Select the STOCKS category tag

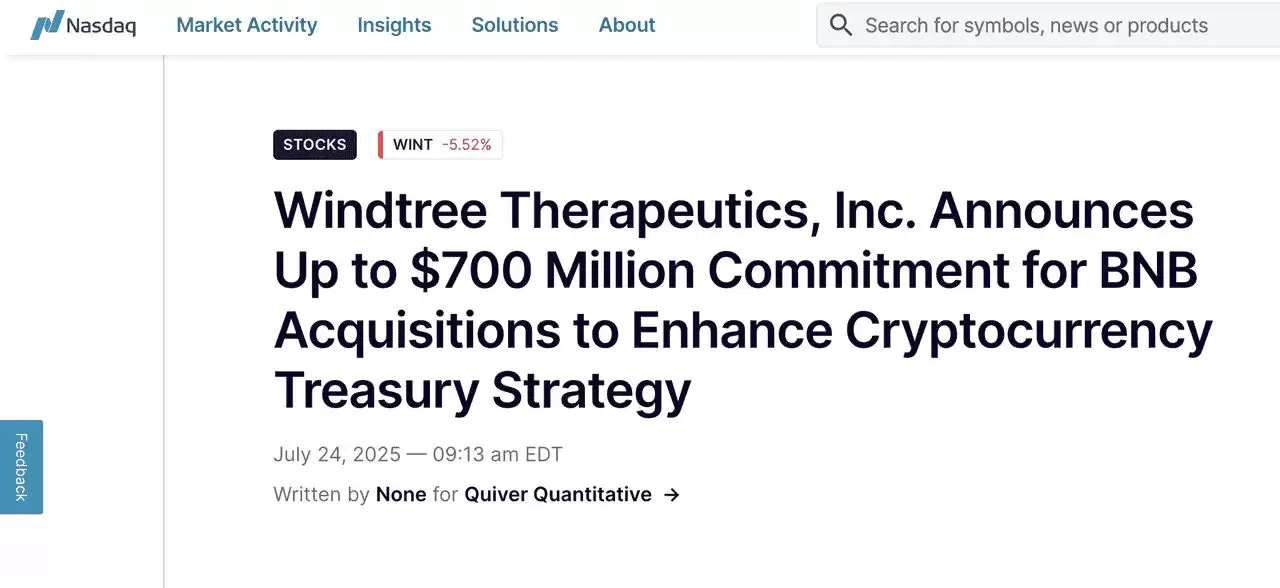point(314,144)
